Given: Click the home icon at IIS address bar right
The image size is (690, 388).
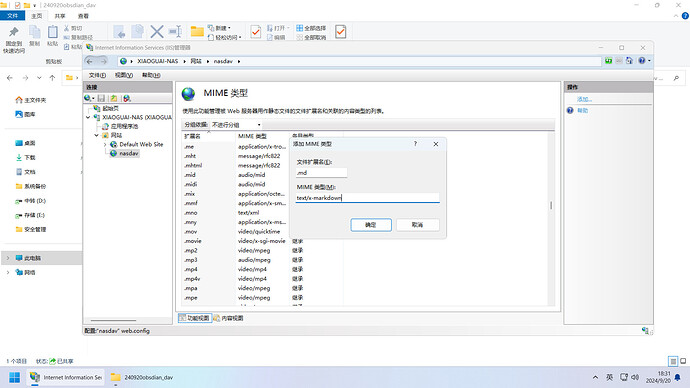Looking at the screenshot, I should pyautogui.click(x=629, y=61).
